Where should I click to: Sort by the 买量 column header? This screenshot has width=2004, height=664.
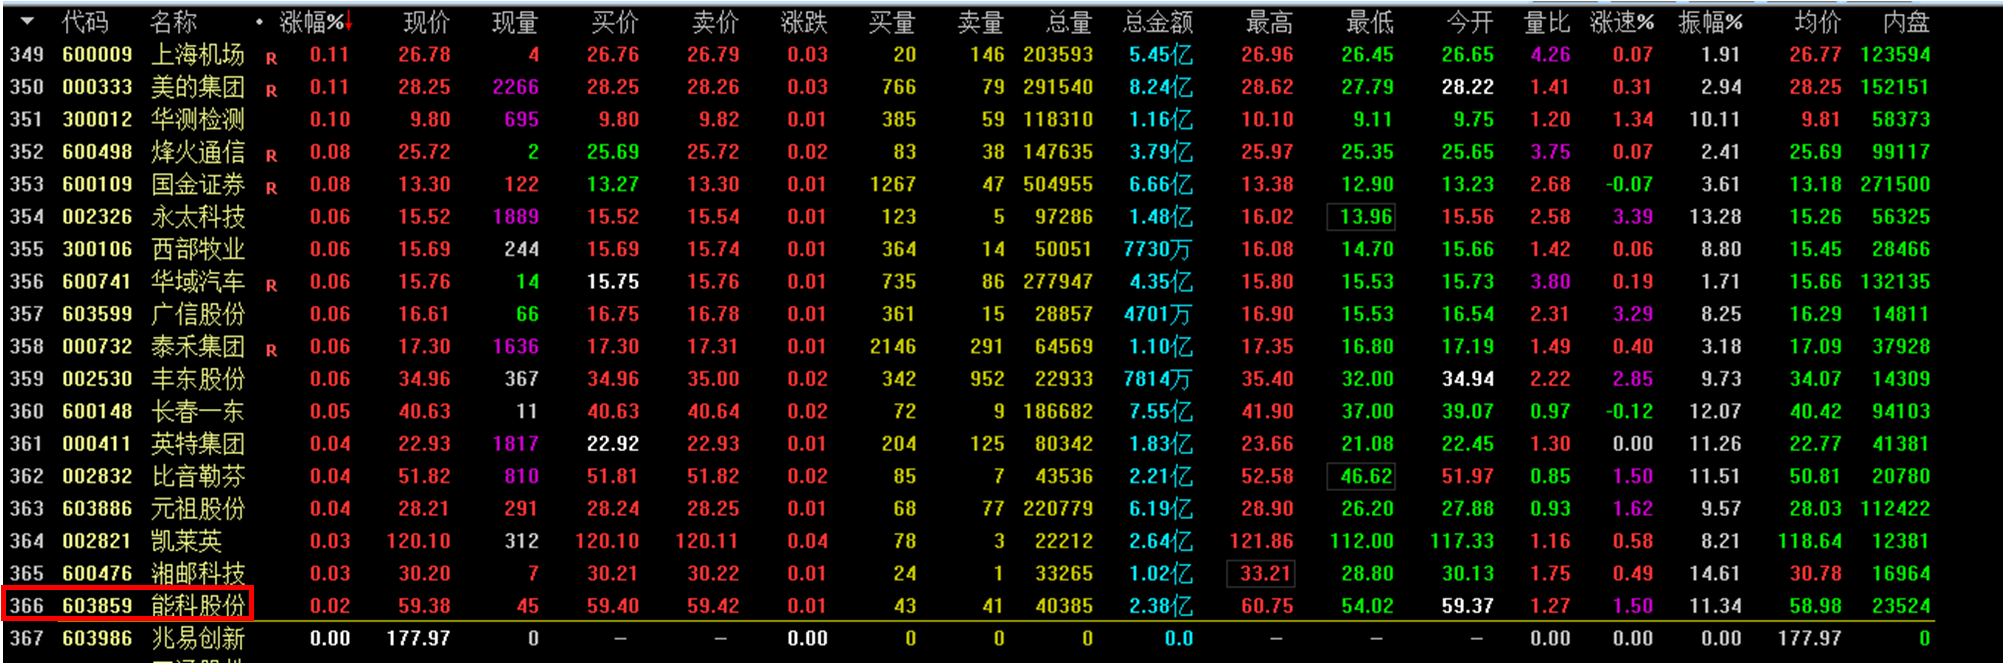pyautogui.click(x=892, y=21)
